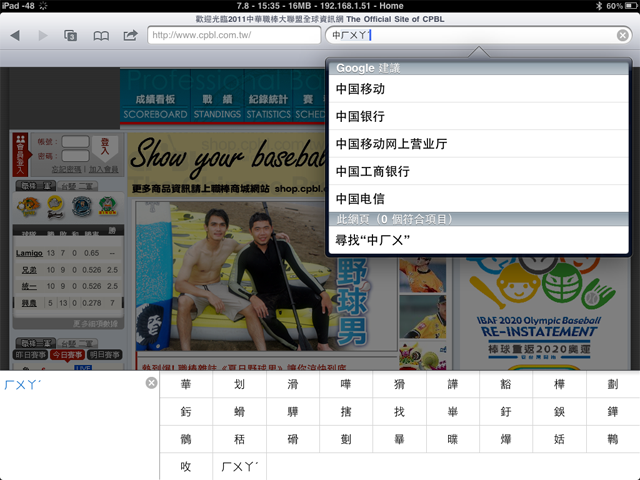The image size is (640, 480).
Task: Tap the 帳號 account input box
Action: pyautogui.click(x=76, y=142)
